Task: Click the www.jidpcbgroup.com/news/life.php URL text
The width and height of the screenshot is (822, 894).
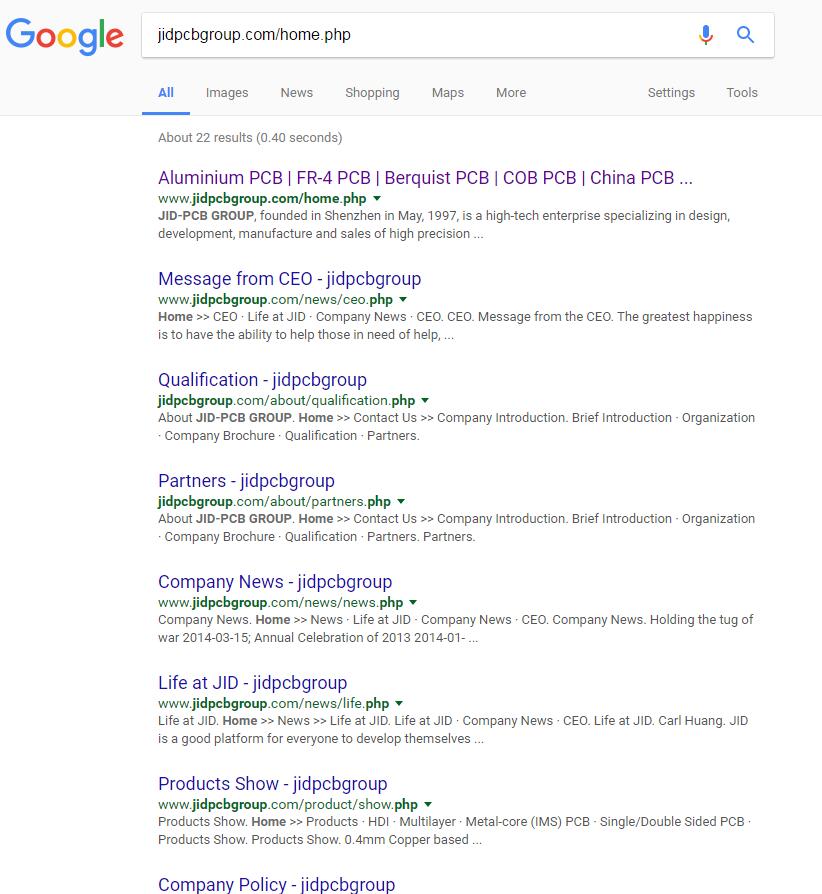Action: (x=274, y=703)
